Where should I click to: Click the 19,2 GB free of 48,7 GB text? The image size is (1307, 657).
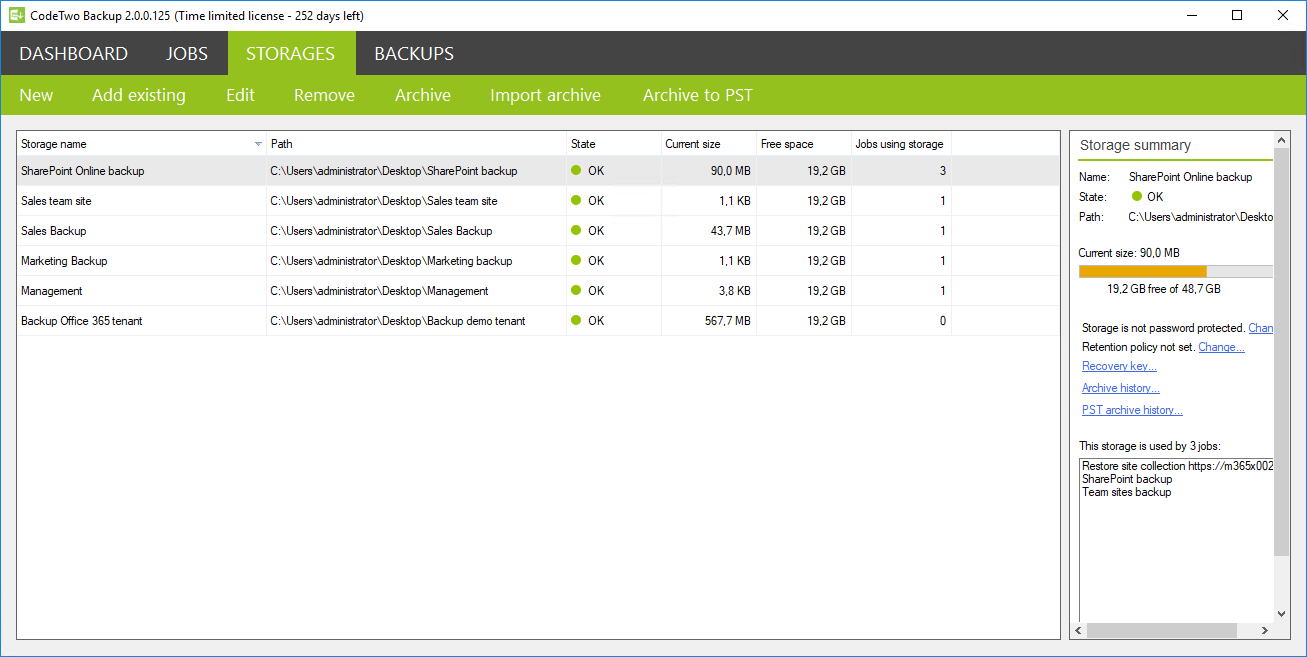pos(1164,289)
